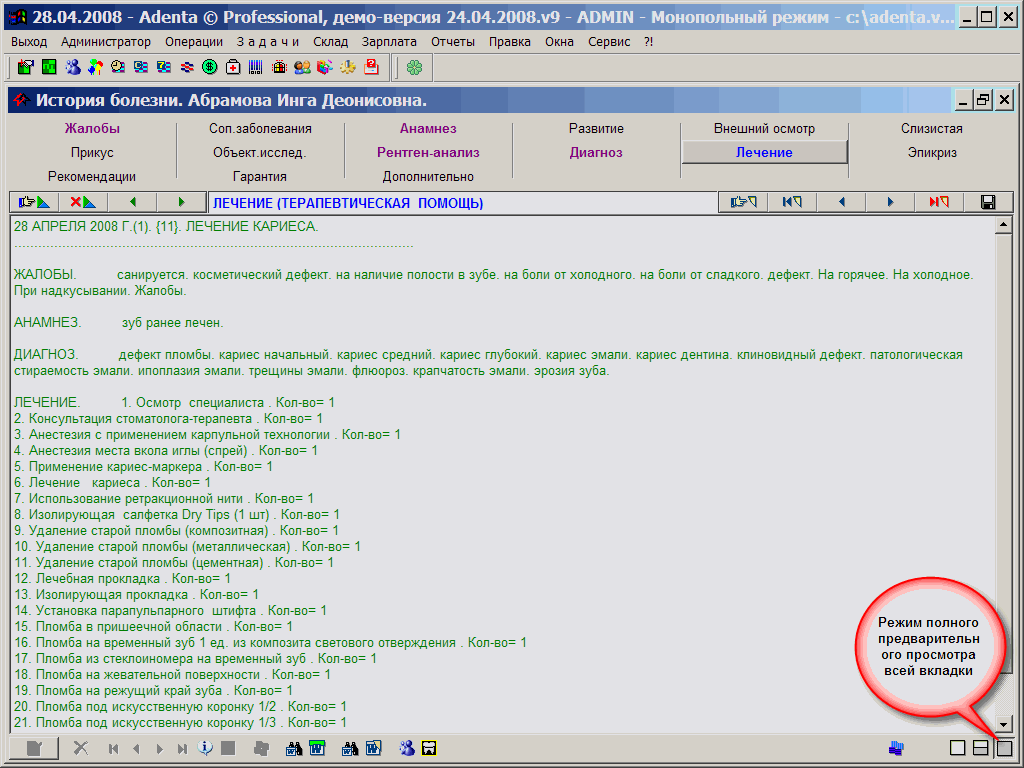
Task: Click the Рекомендации section button
Action: pos(92,177)
